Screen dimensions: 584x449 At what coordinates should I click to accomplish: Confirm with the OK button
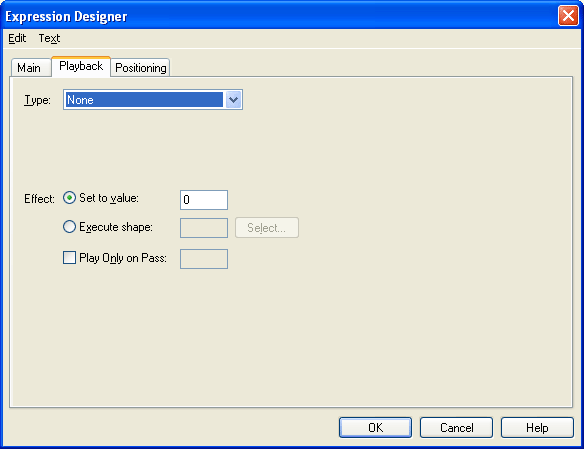[375, 427]
